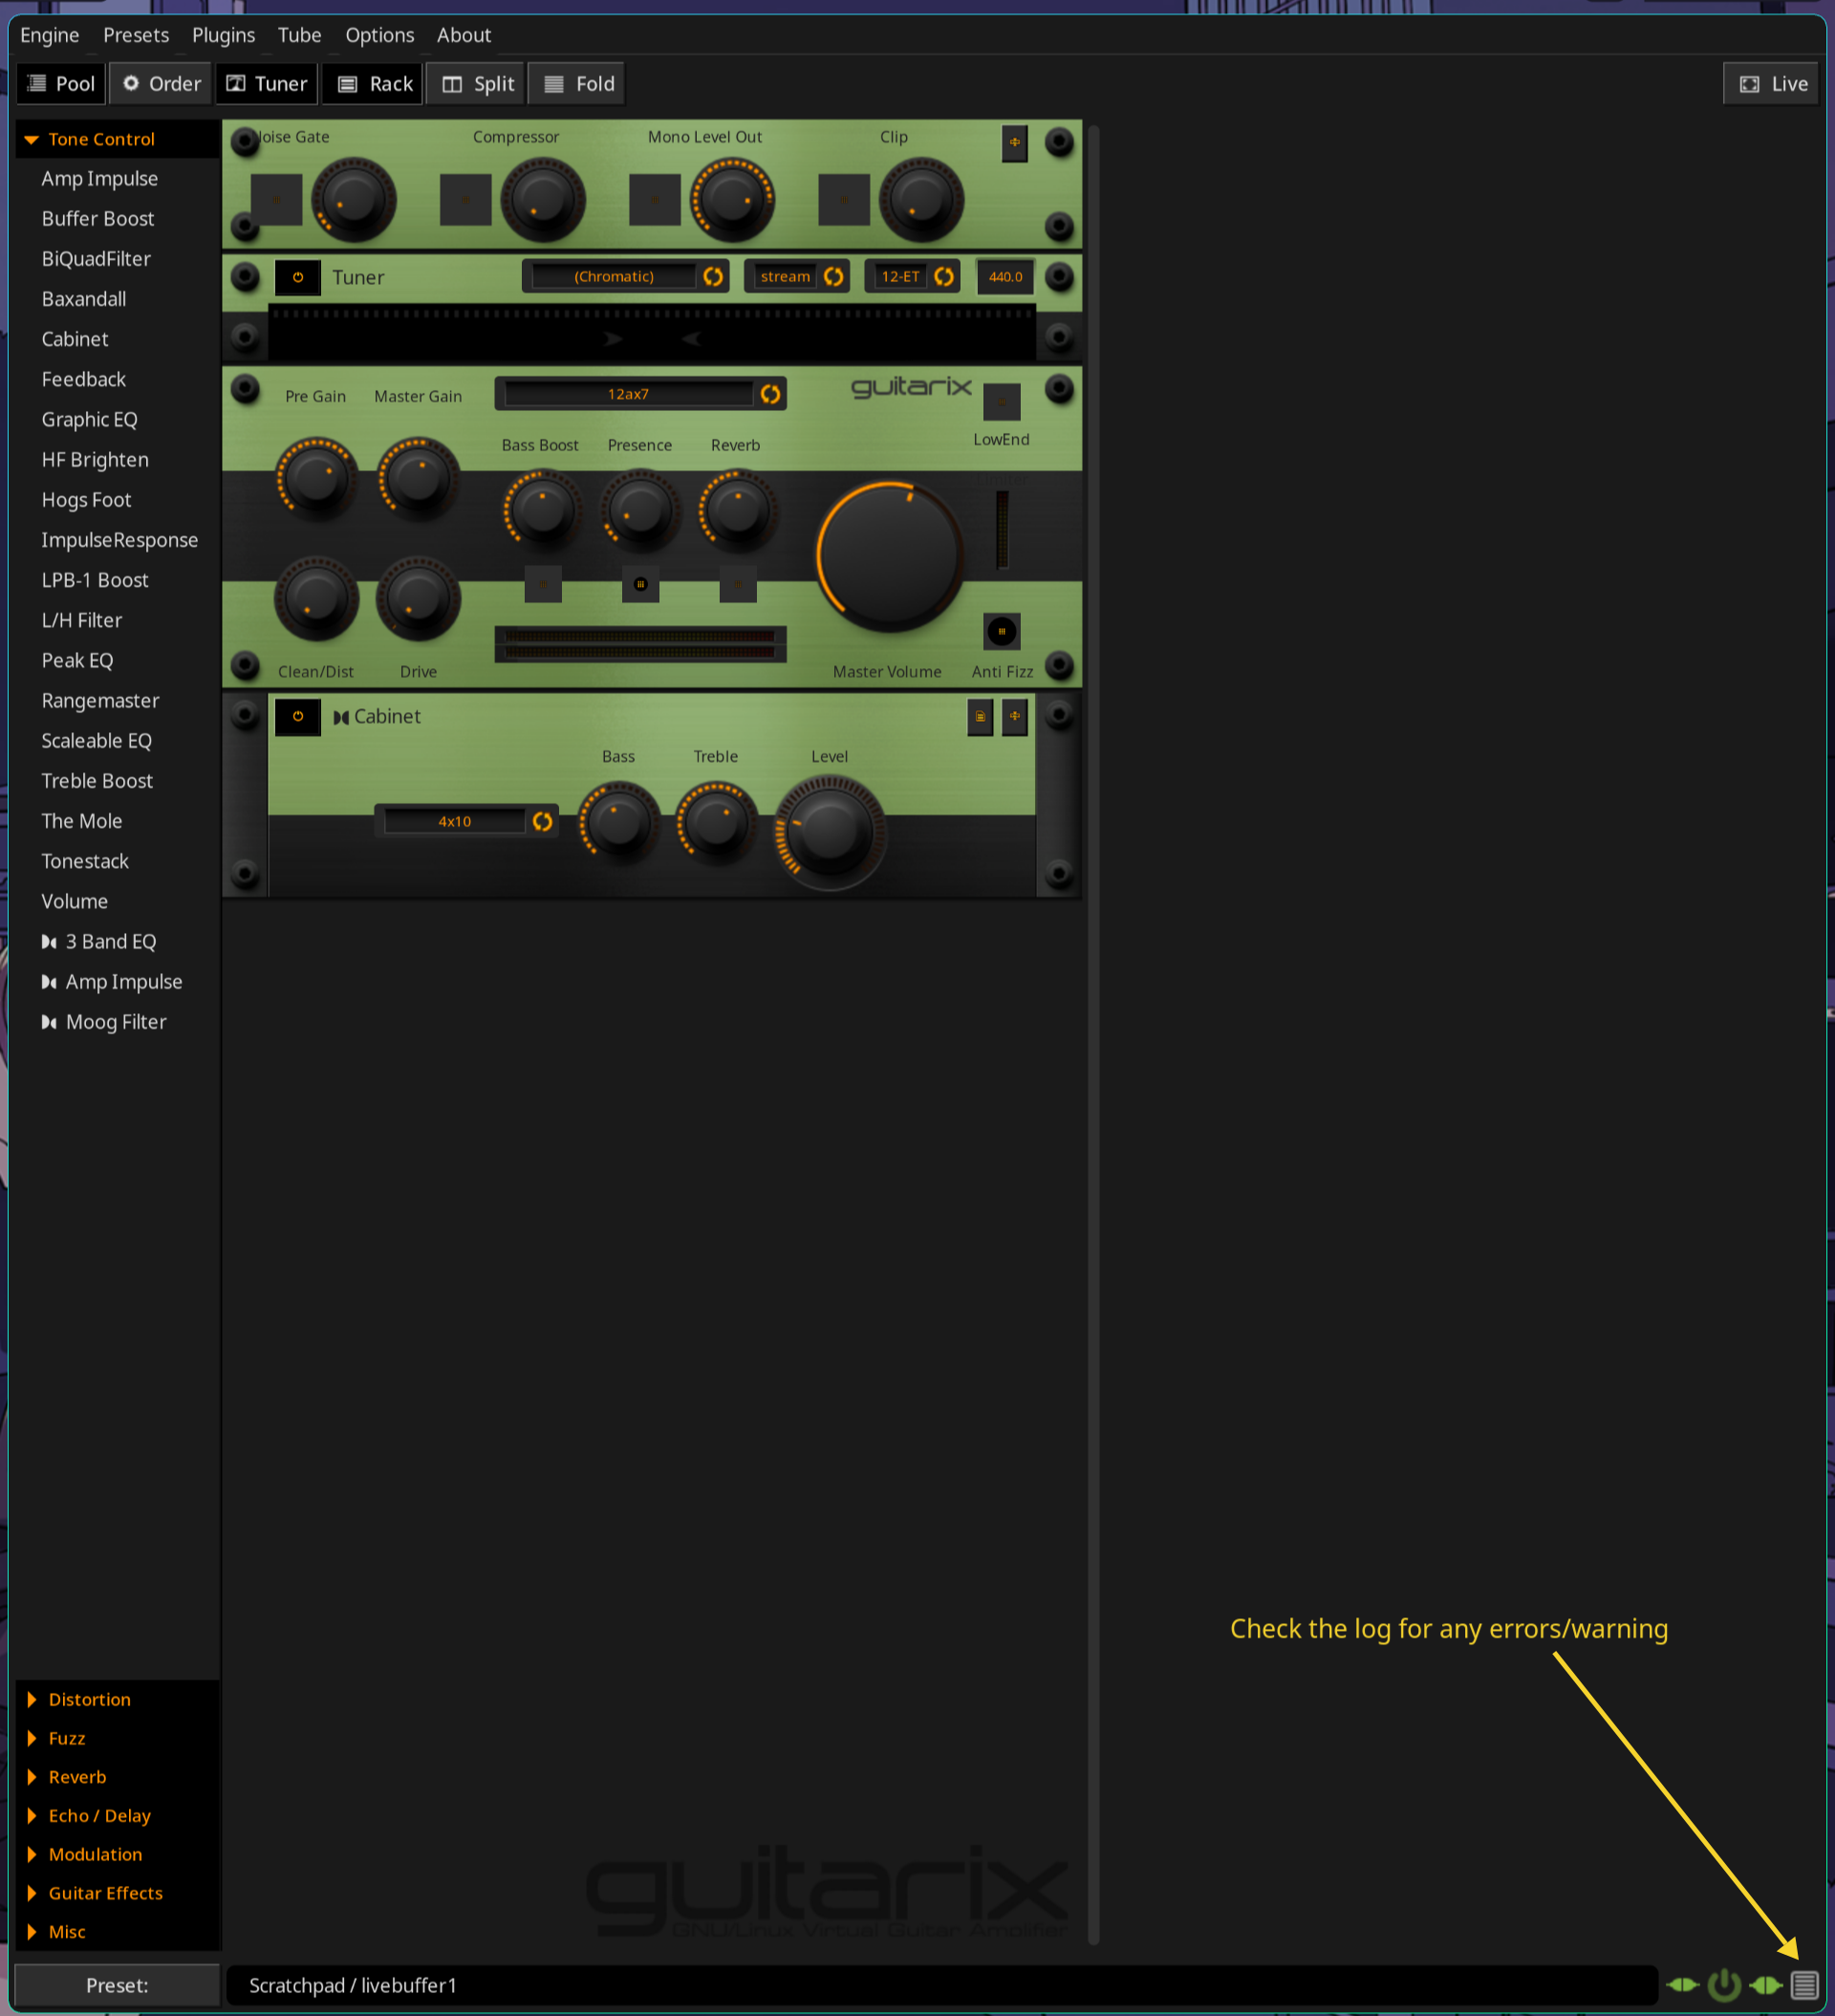Viewport: 1835px width, 2016px height.
Task: Switch to Rack view
Action: 372,83
